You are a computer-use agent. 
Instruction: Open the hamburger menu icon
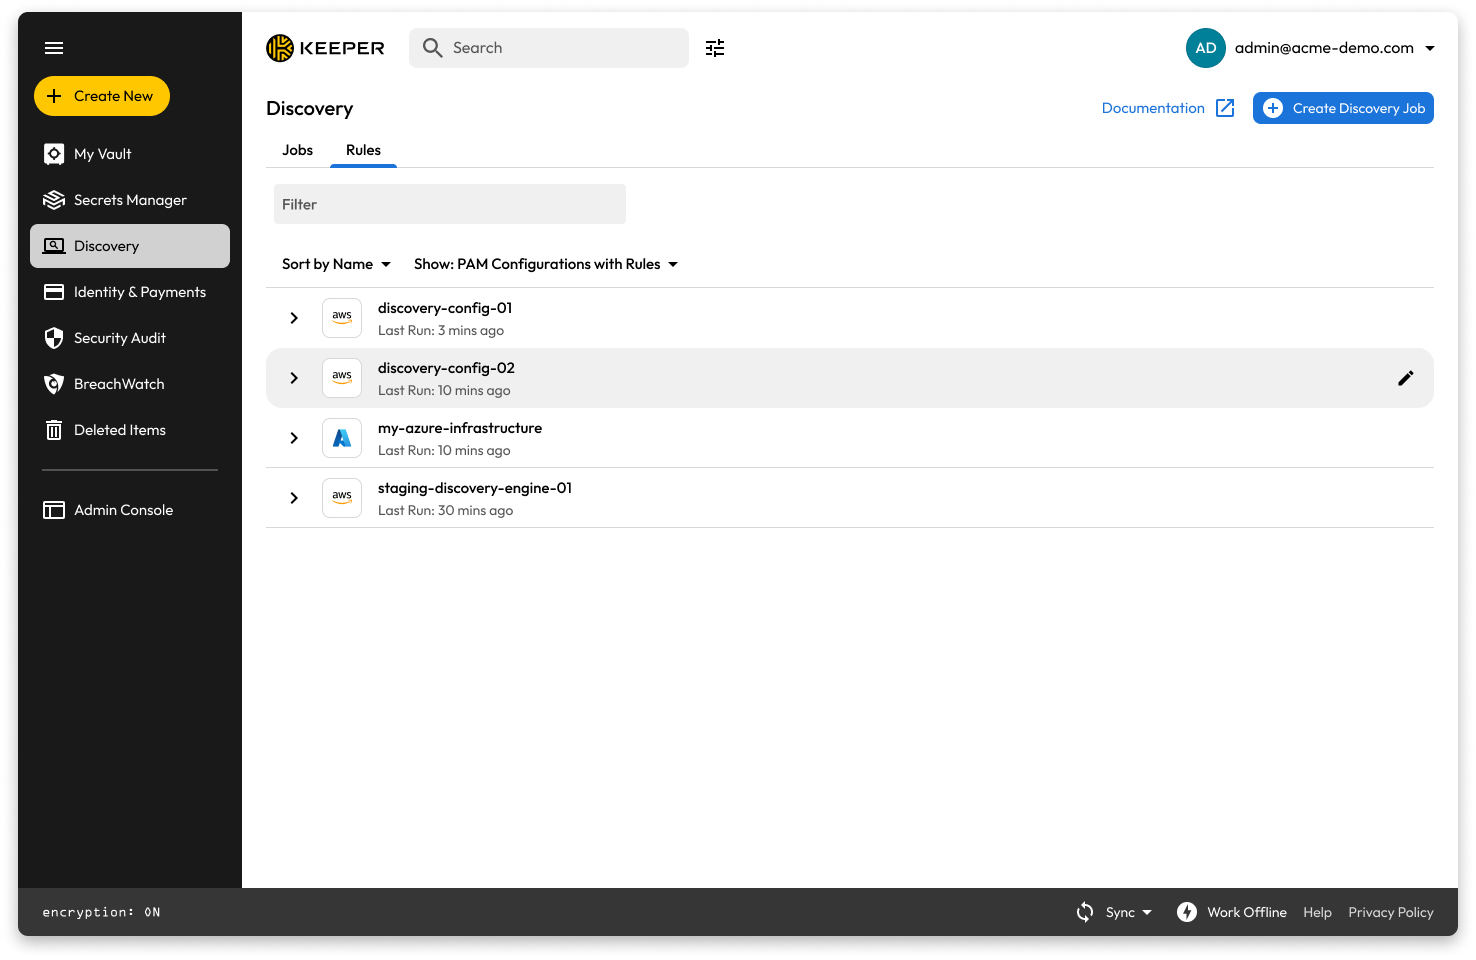pos(54,48)
